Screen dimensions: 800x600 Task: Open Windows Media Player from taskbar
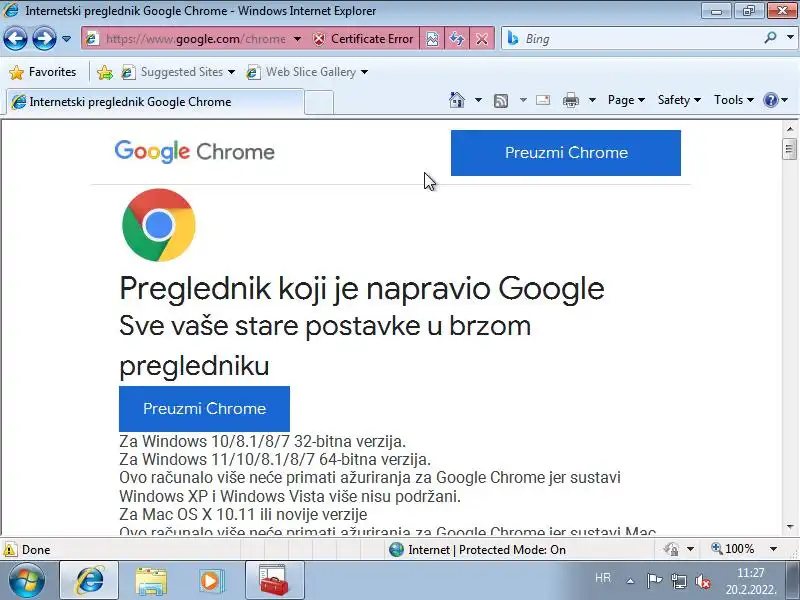click(x=210, y=581)
